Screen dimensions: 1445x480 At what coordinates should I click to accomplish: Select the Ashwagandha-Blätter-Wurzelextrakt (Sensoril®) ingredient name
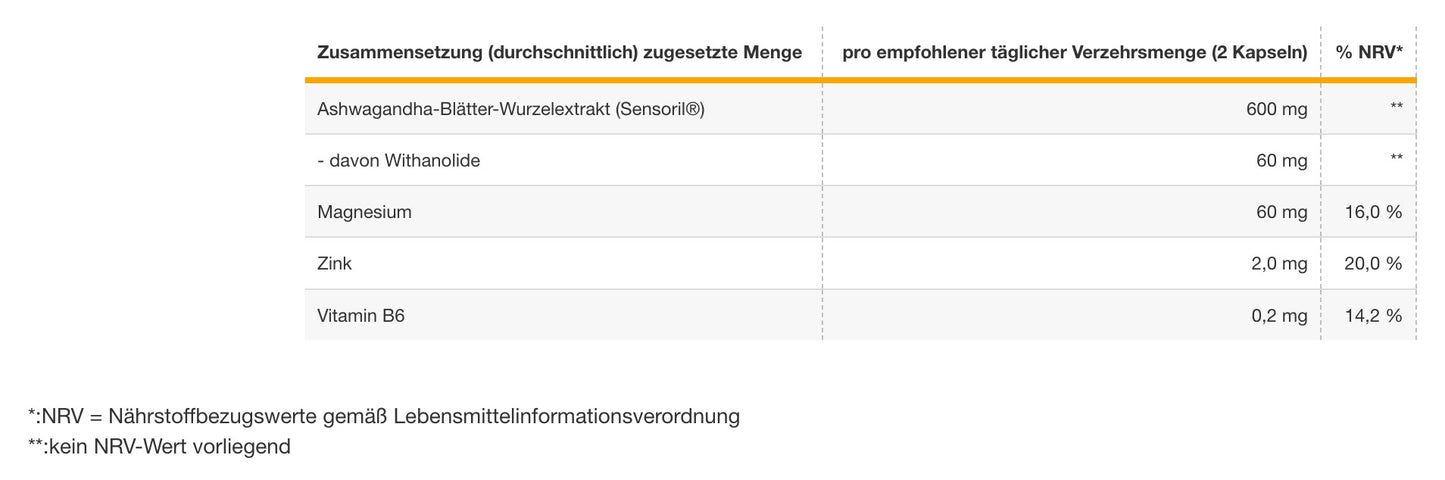click(510, 109)
